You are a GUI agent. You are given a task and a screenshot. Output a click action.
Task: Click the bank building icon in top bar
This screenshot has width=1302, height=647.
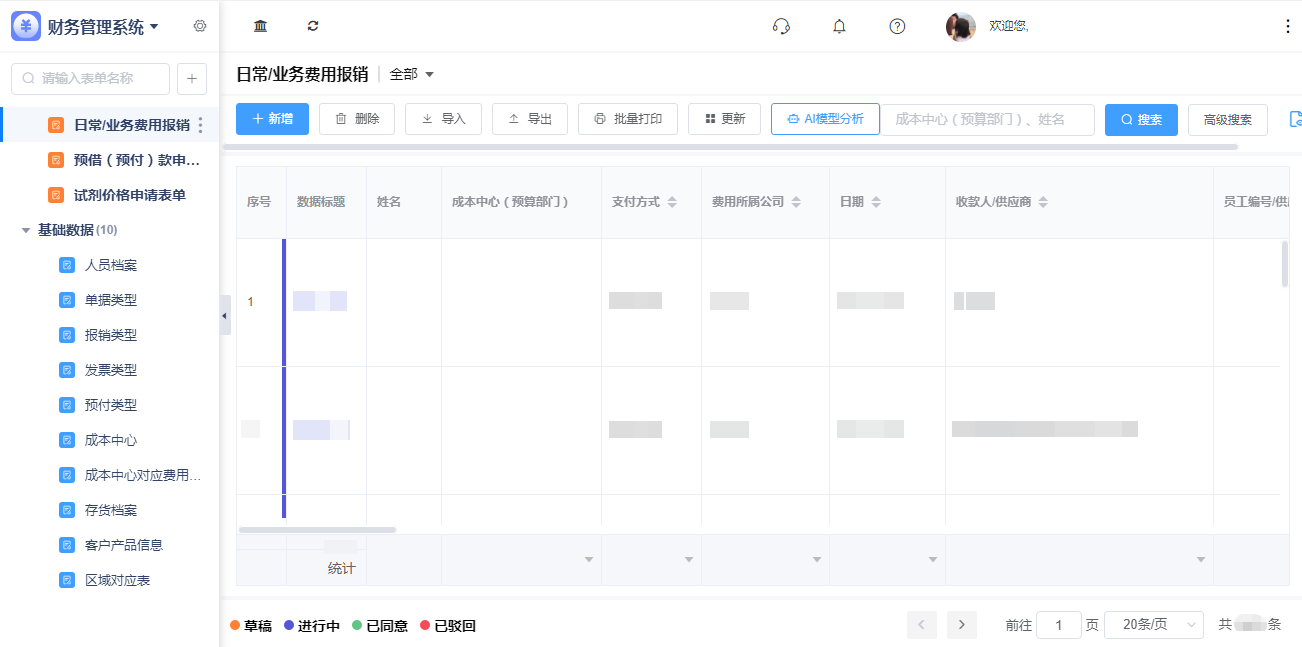coord(261,26)
